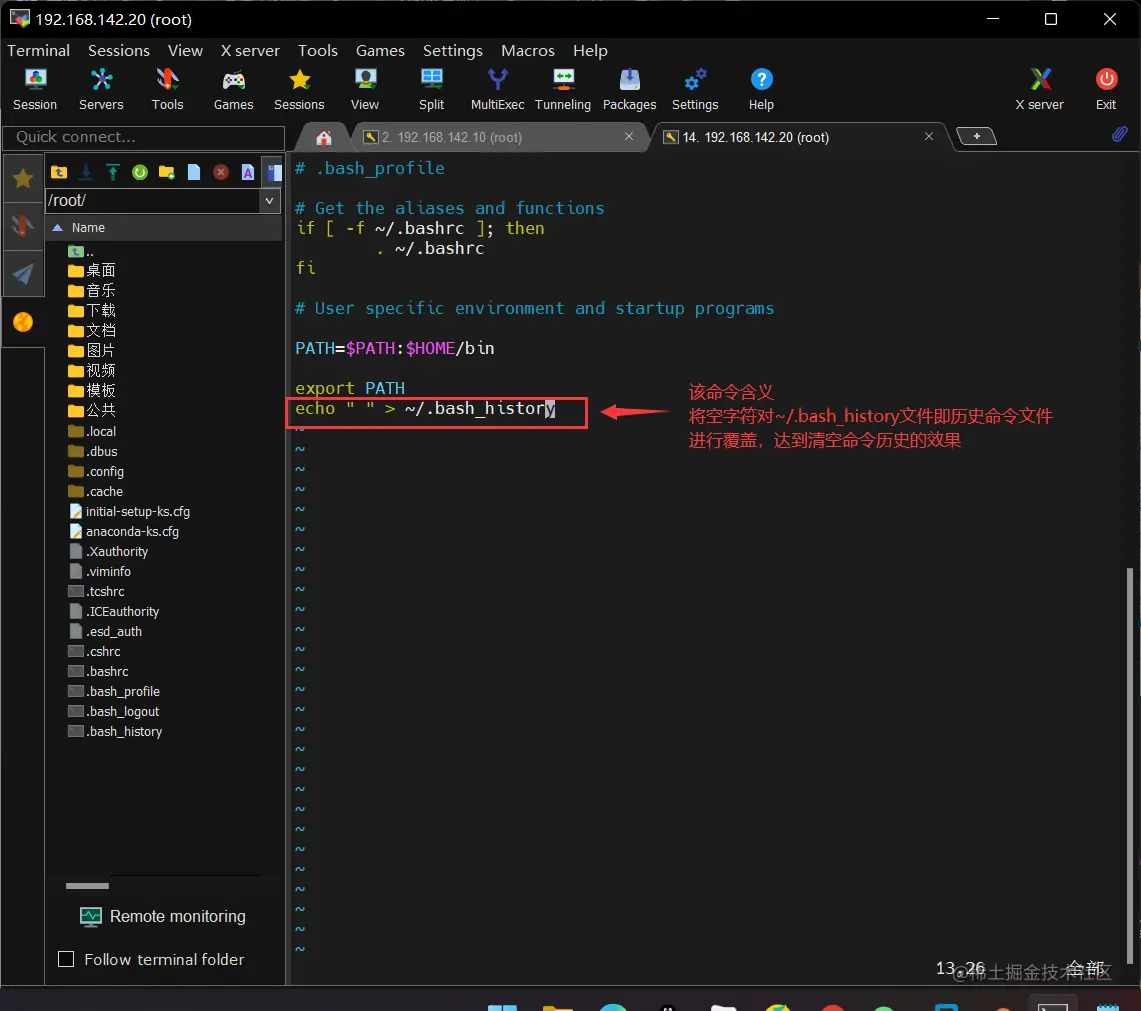1141x1011 pixels.
Task: Close the 192.168.142.20 tab
Action: [929, 136]
